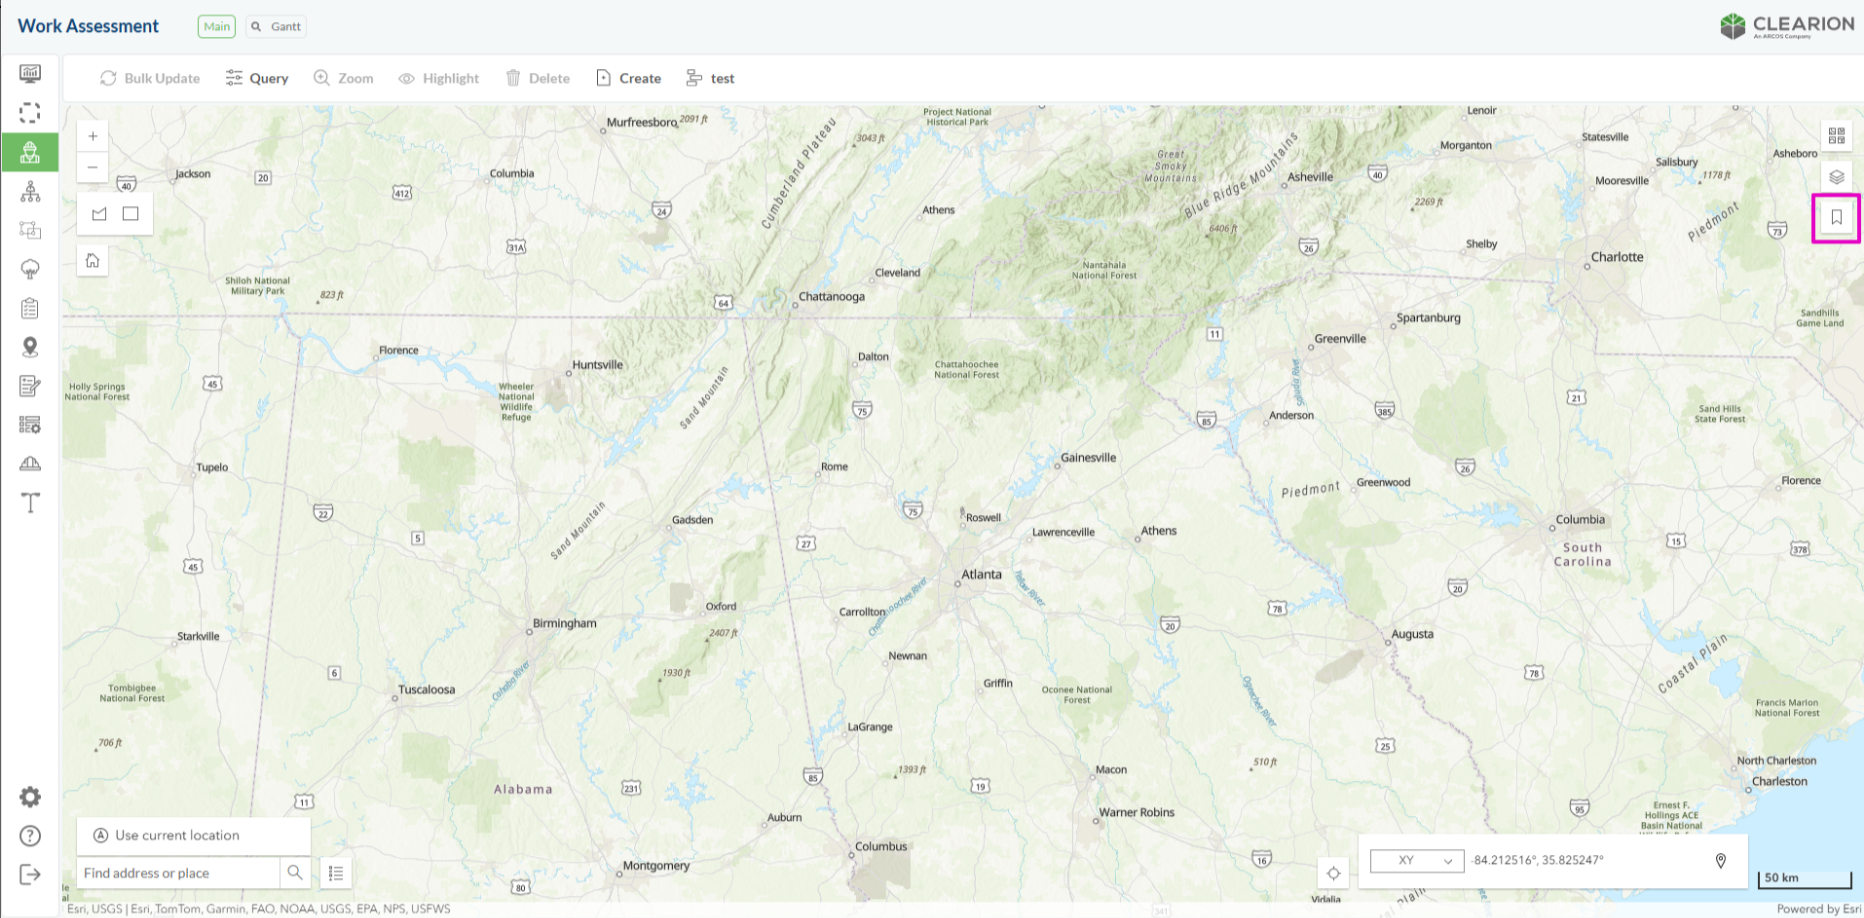
Task: Click the Powered by Esri link
Action: coord(1819,909)
